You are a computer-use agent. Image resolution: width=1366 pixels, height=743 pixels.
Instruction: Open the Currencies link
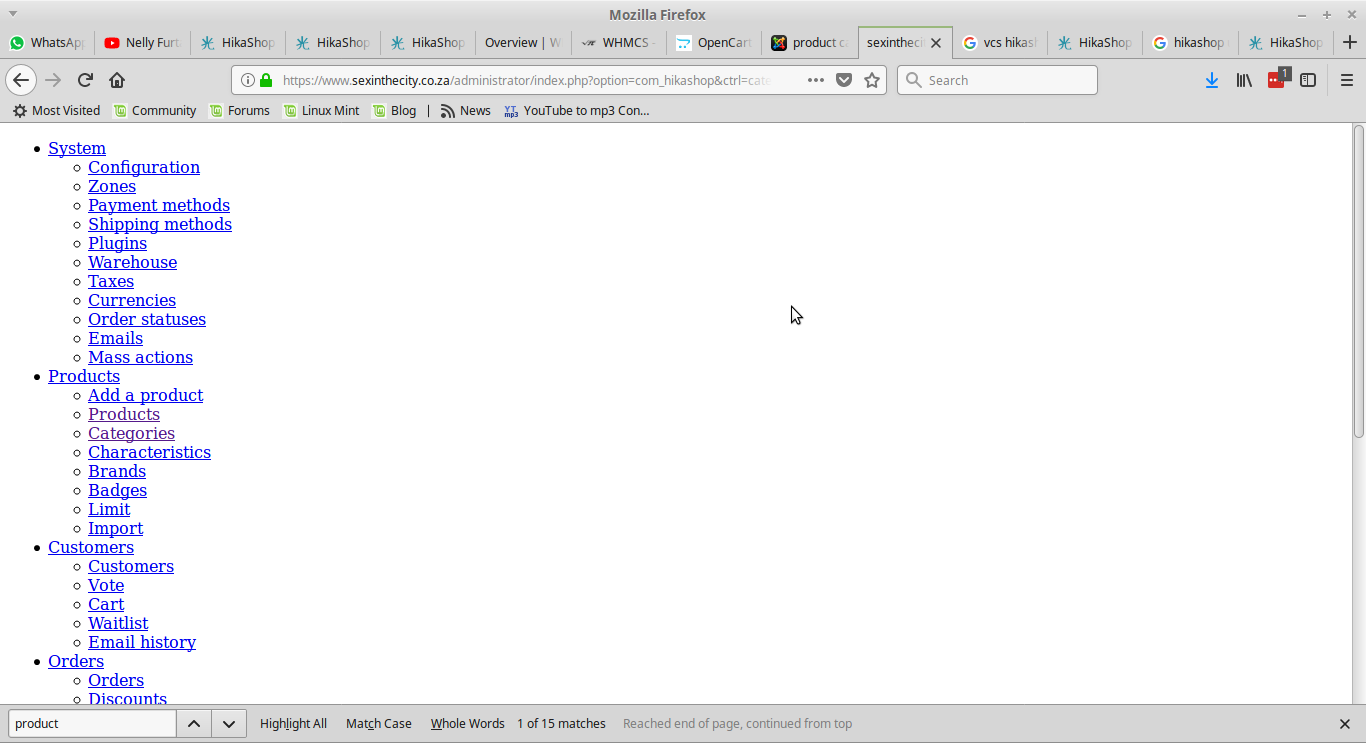(132, 300)
